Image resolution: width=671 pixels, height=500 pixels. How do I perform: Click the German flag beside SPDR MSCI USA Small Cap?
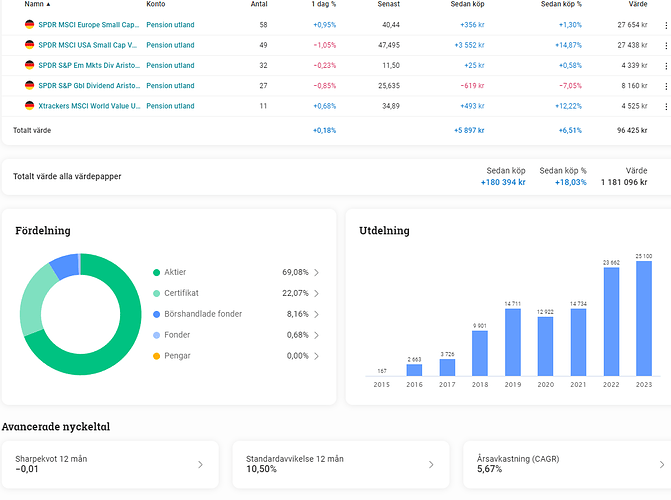pyautogui.click(x=30, y=45)
